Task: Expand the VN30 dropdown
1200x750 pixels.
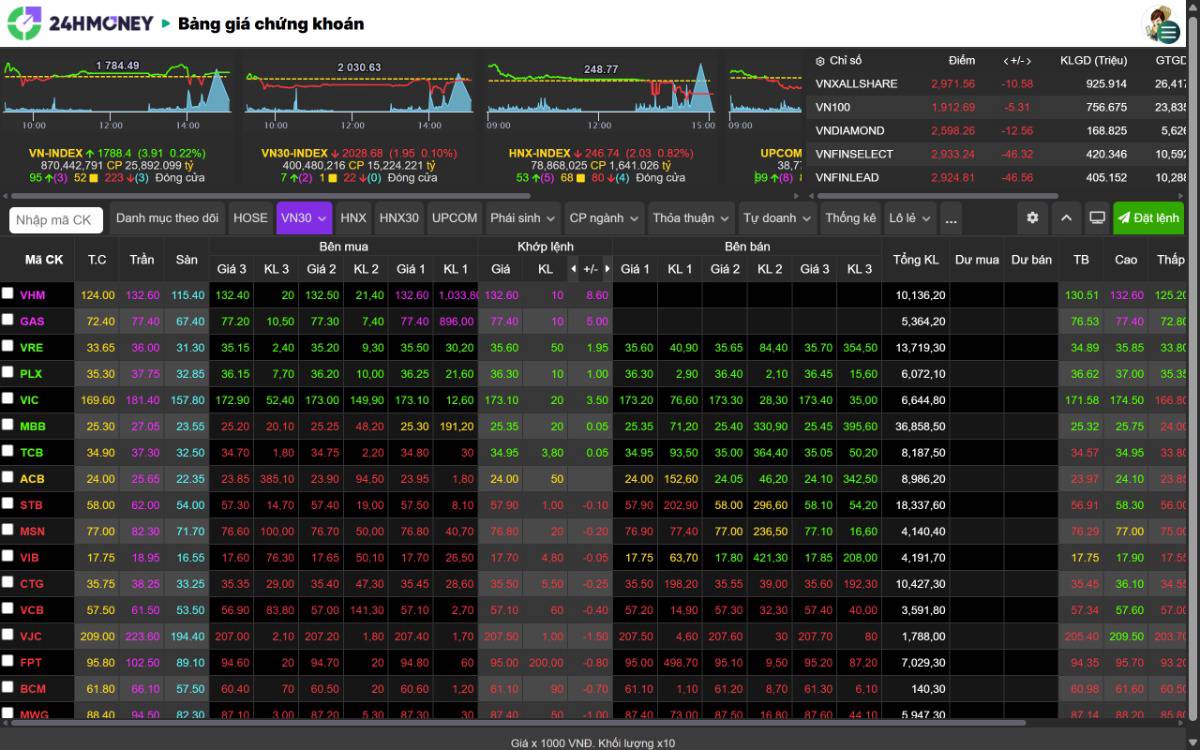Action: [304, 218]
